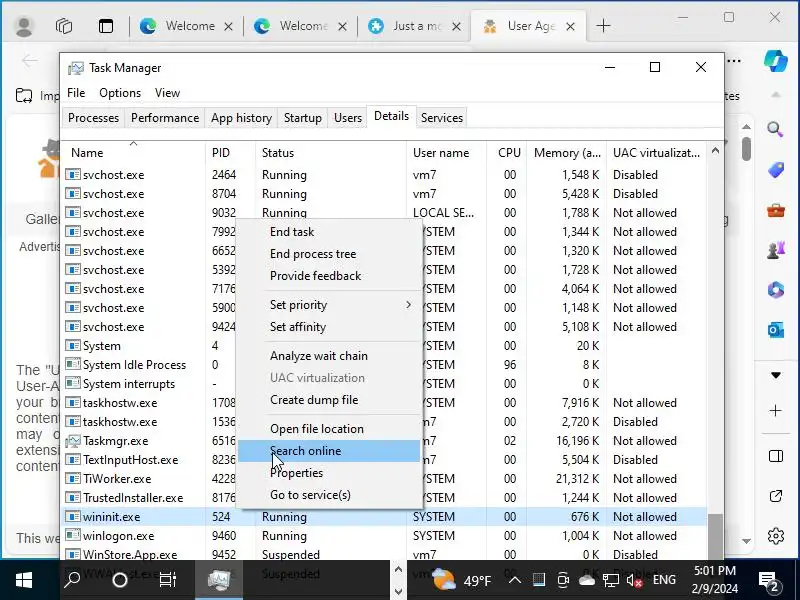Click Task Manager taskbar icon

[219, 580]
